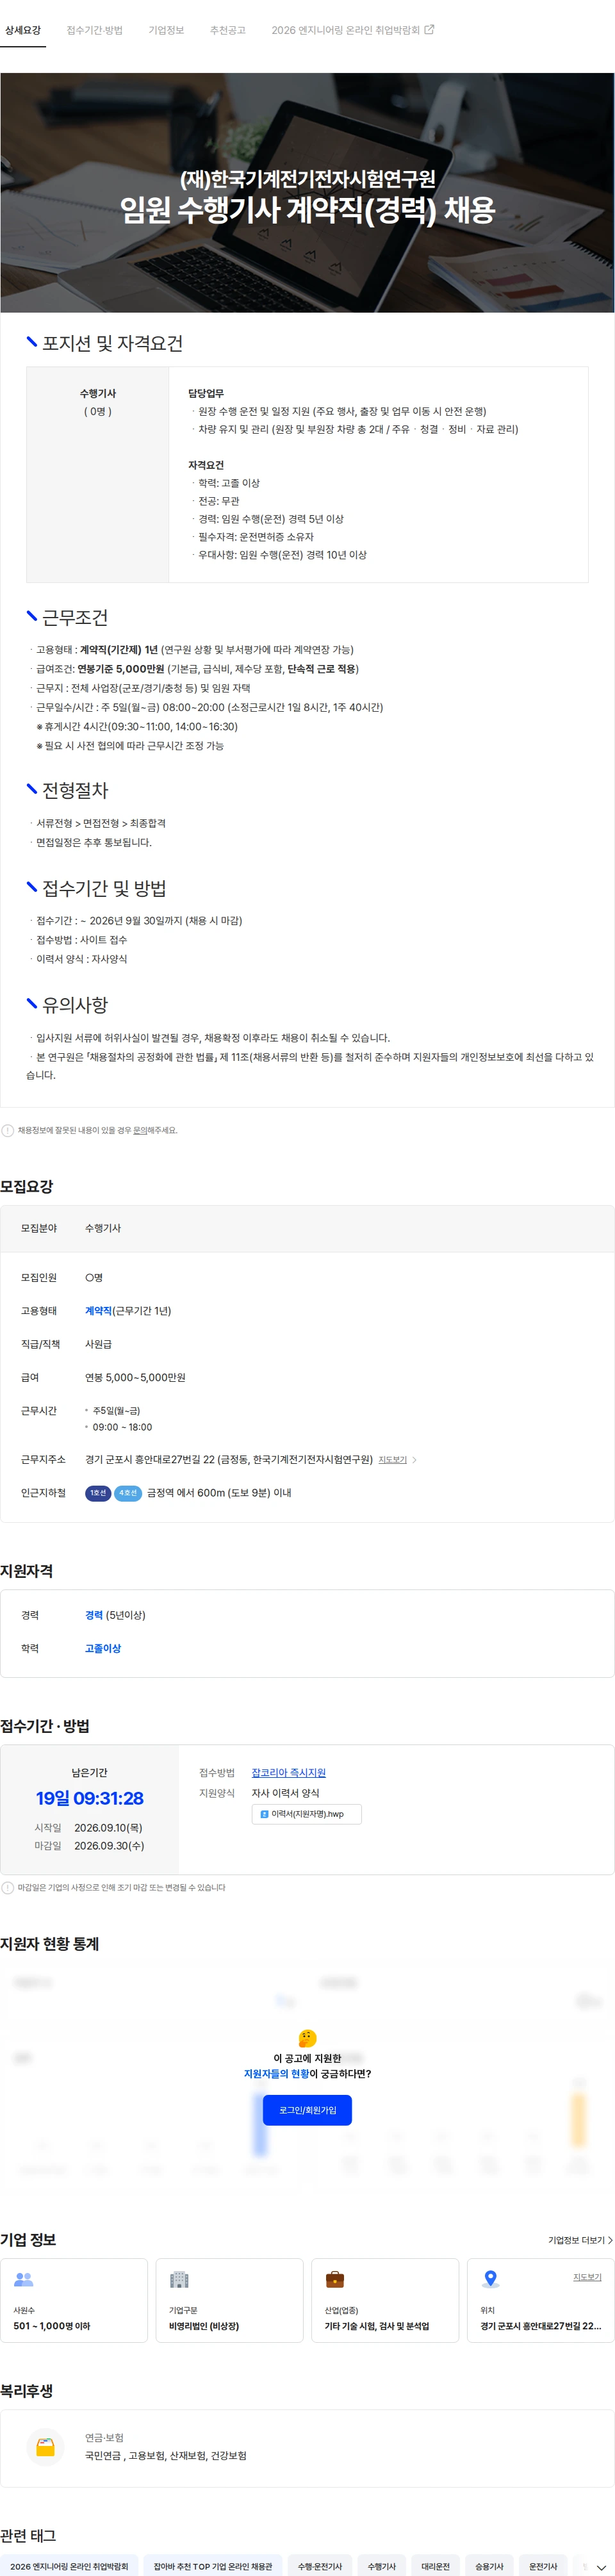Click 기타 기술 시험, 검사 및 분석업 text
Image resolution: width=615 pixels, height=2576 pixels.
pyautogui.click(x=377, y=2326)
